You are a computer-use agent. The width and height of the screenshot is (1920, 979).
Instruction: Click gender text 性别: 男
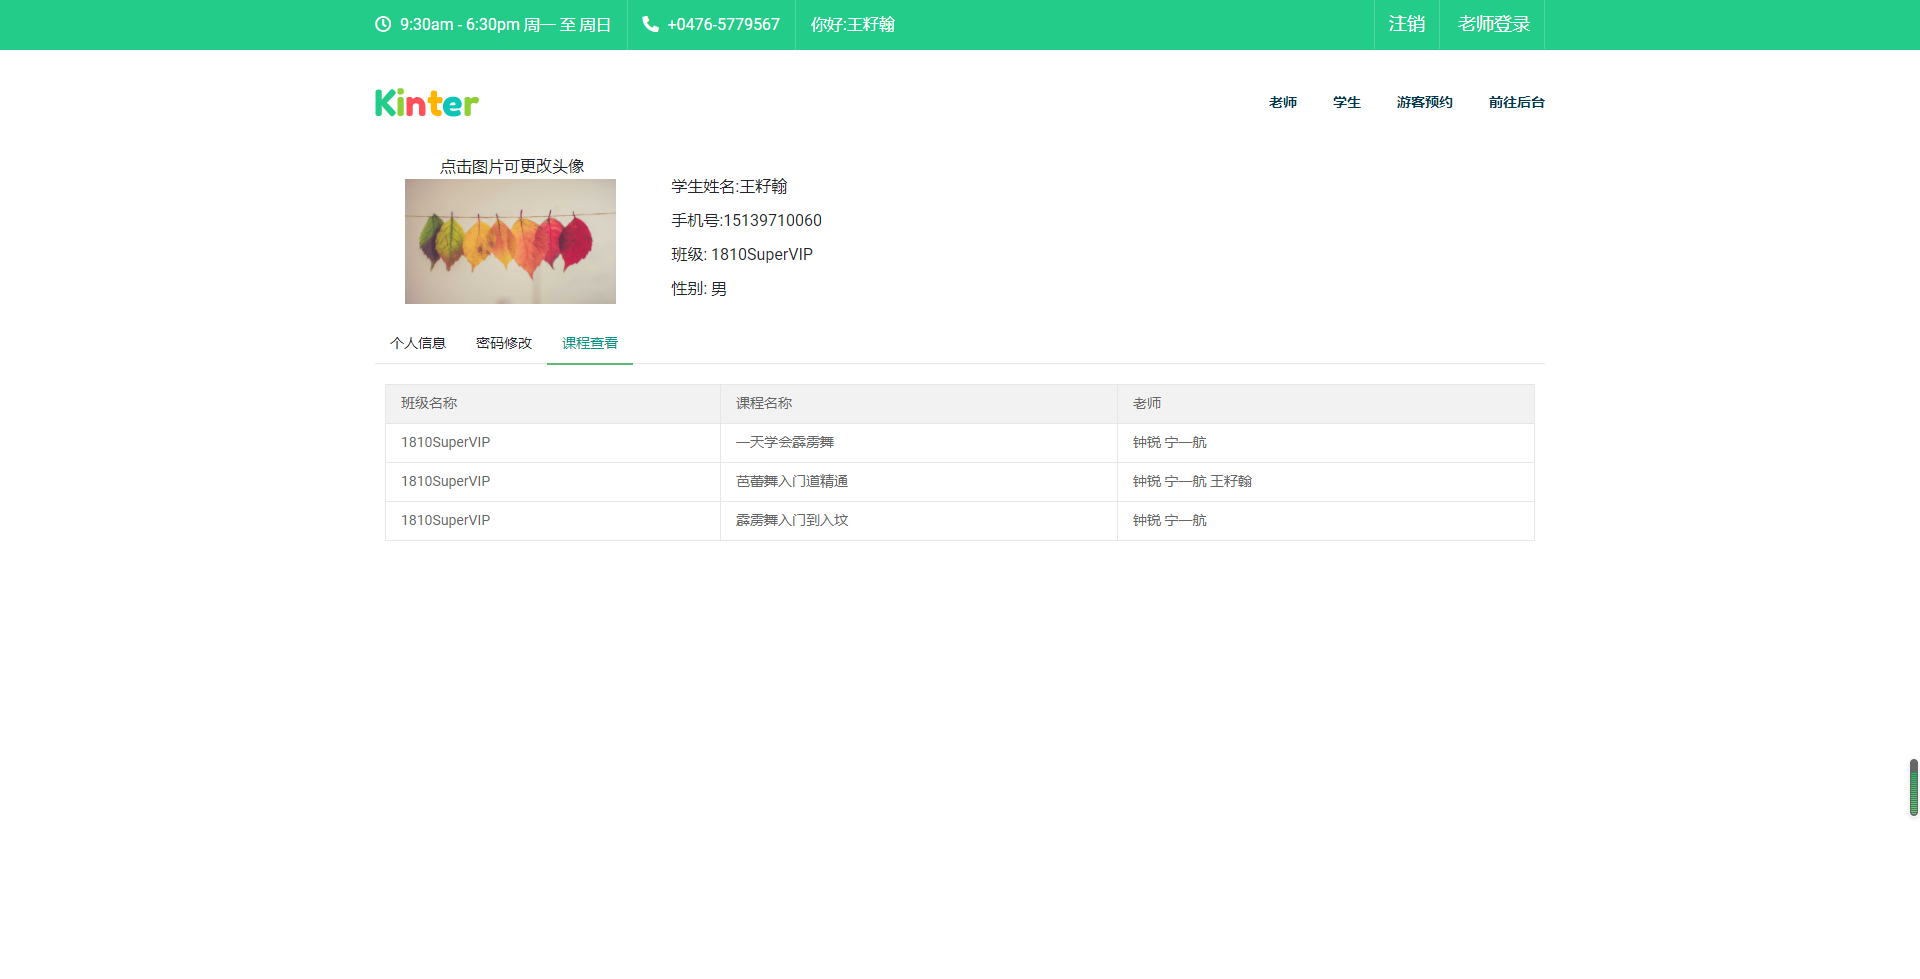point(699,288)
